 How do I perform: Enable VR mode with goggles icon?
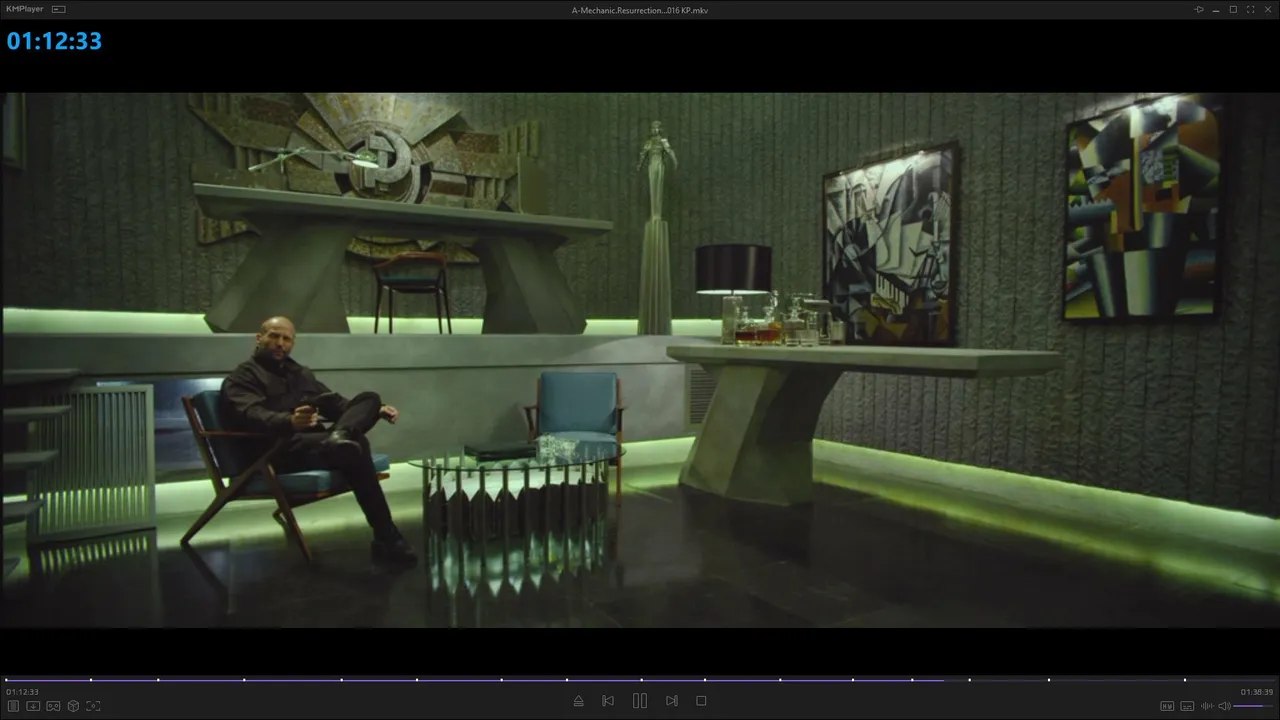click(x=53, y=706)
